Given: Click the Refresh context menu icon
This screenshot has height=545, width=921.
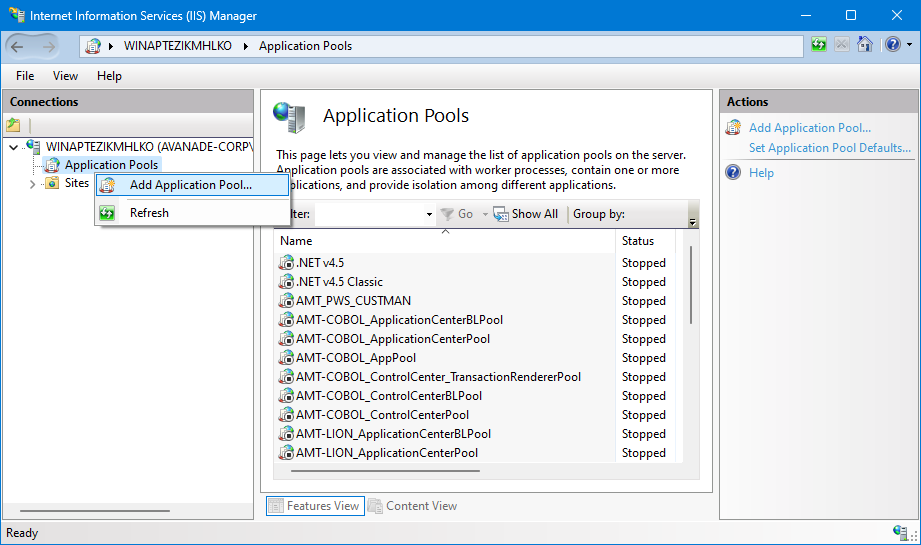Looking at the screenshot, I should coord(107,213).
